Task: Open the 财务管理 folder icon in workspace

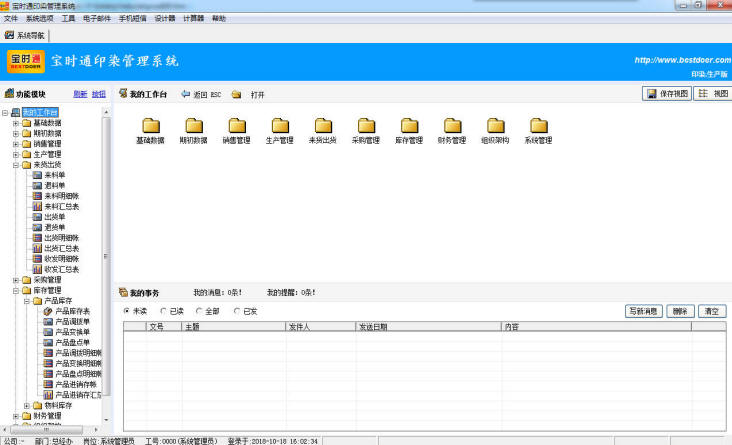Action: pyautogui.click(x=452, y=126)
